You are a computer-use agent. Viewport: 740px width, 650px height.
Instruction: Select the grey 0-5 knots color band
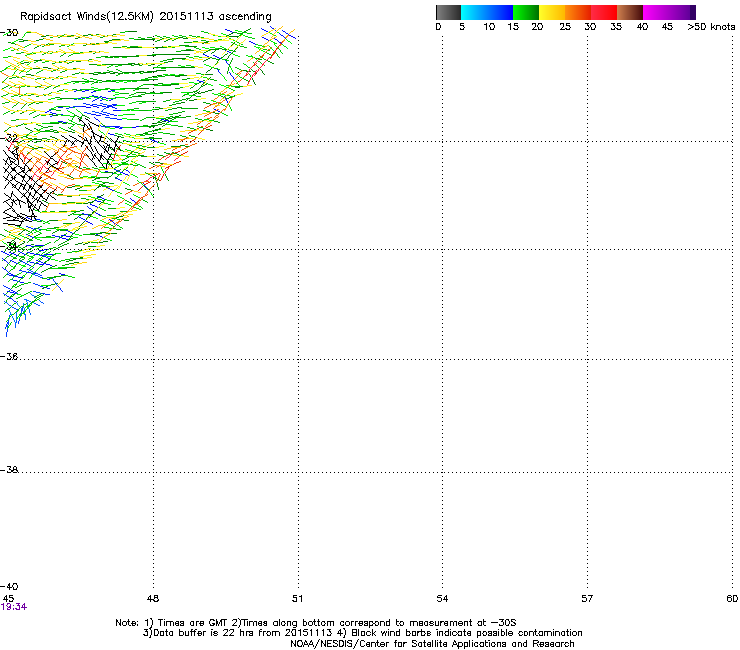[x=448, y=12]
